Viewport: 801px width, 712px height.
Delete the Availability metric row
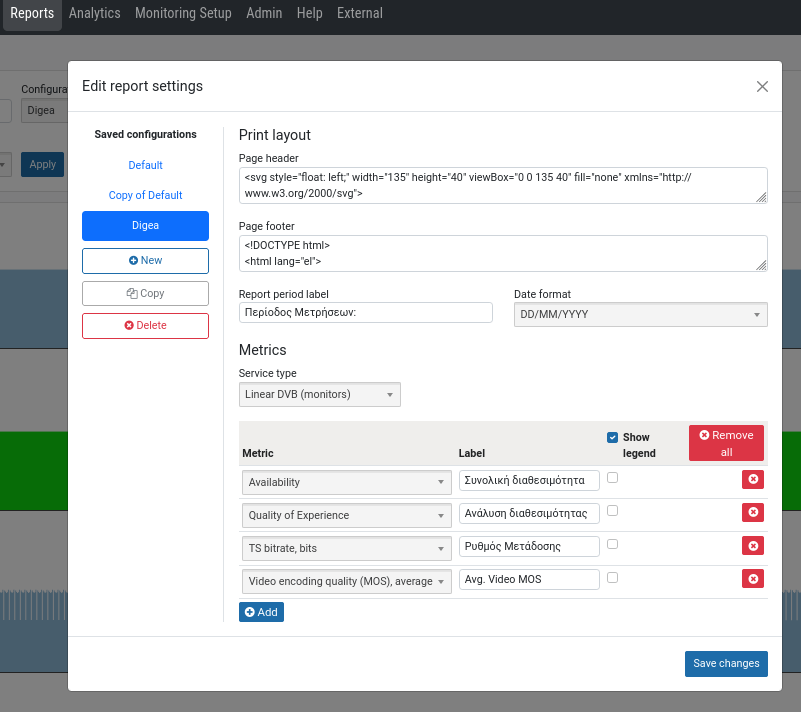point(752,480)
